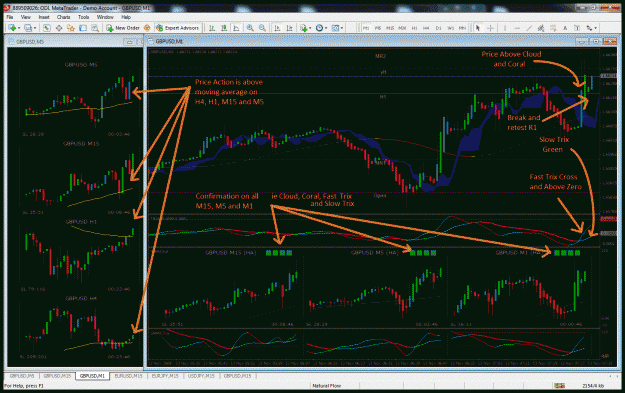Expand the Arrows tool dropdown
The width and height of the screenshot is (625, 393).
click(596, 28)
